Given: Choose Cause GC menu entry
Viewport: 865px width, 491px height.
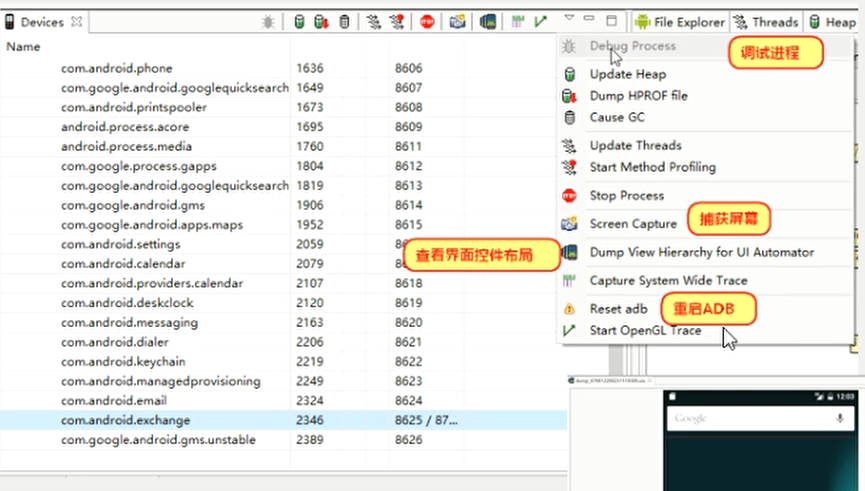Looking at the screenshot, I should coord(617,117).
